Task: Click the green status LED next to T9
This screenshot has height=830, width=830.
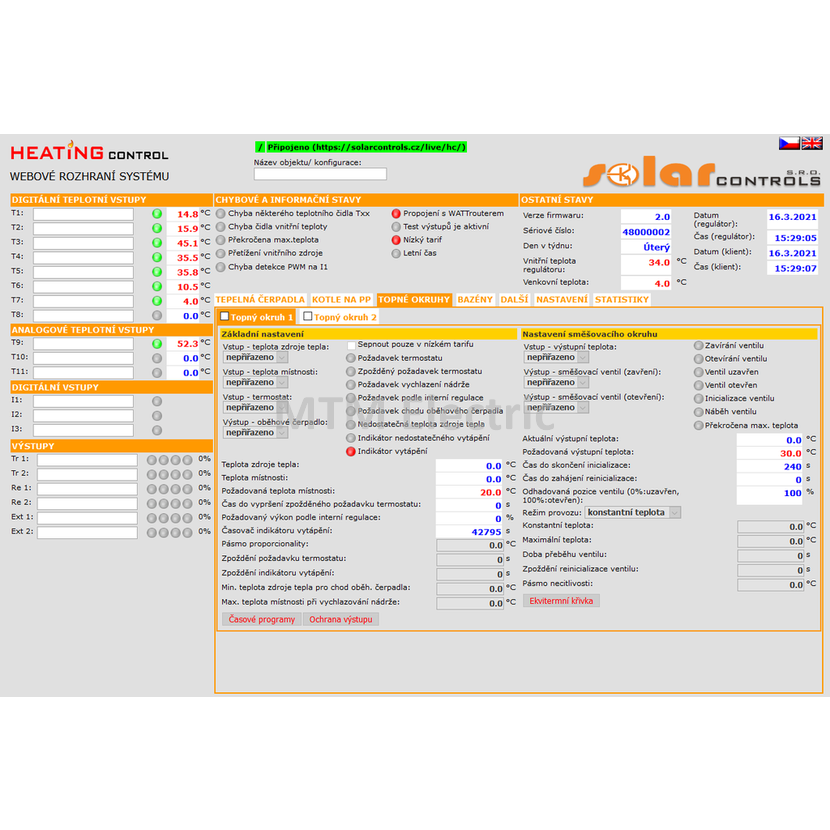Action: (157, 343)
